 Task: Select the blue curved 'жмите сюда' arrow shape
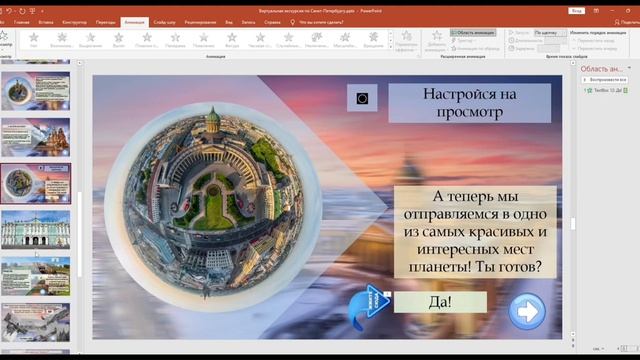click(368, 307)
